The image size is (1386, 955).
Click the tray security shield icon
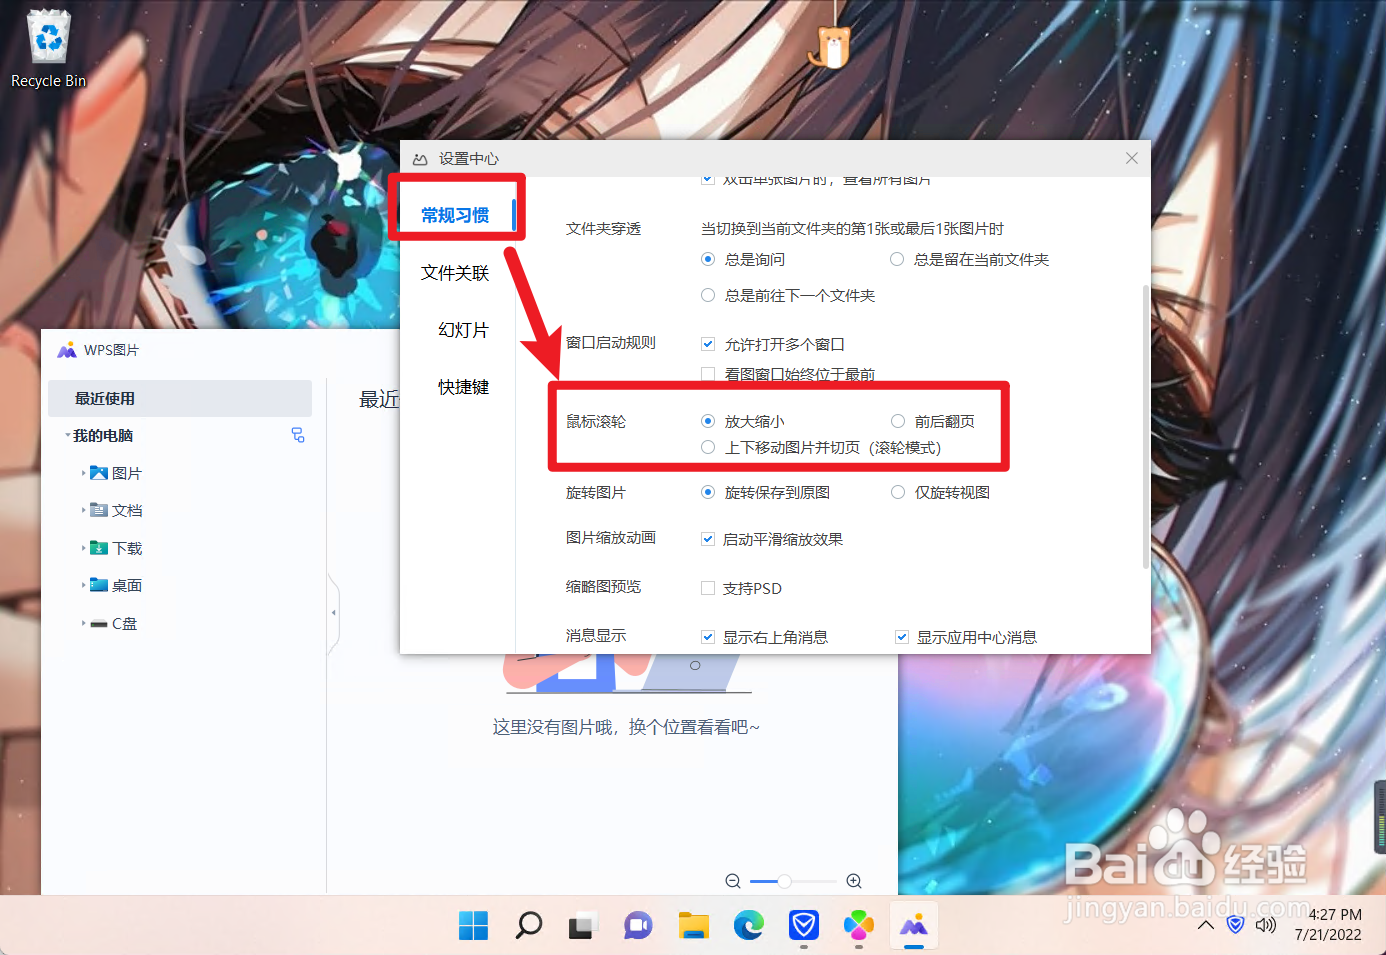point(1236,925)
